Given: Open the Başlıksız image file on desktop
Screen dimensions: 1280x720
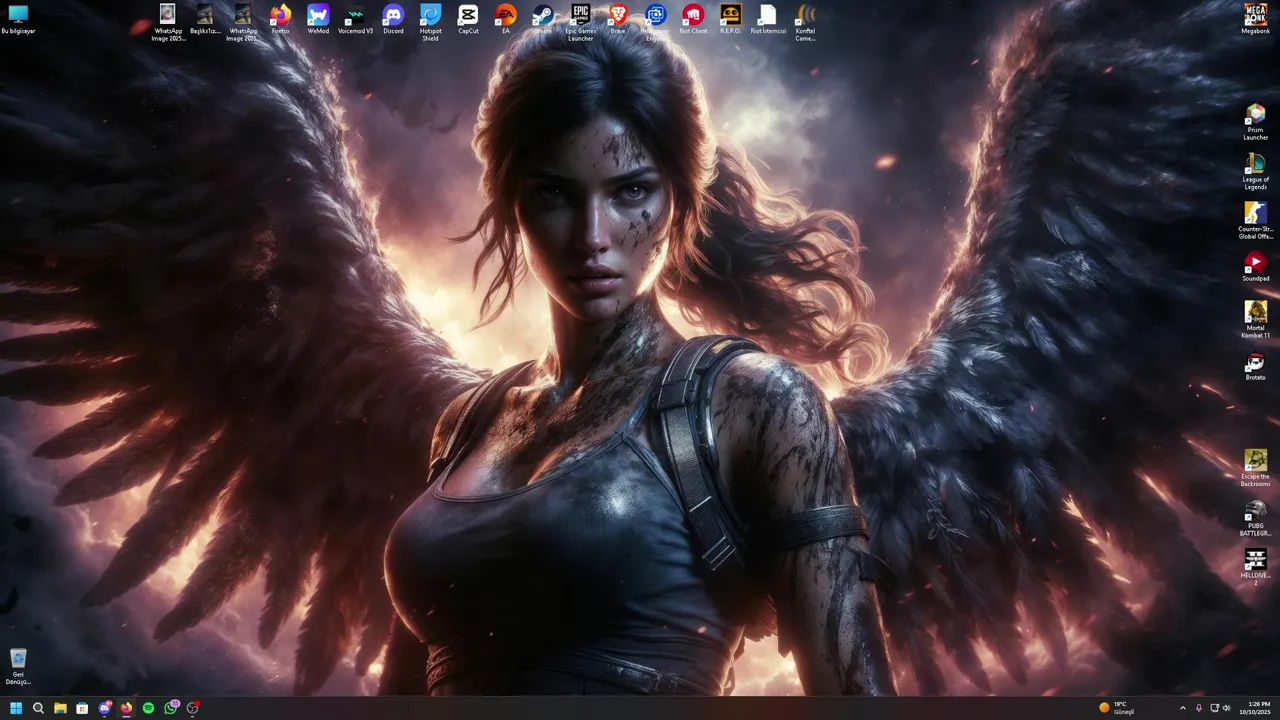Looking at the screenshot, I should click(205, 19).
